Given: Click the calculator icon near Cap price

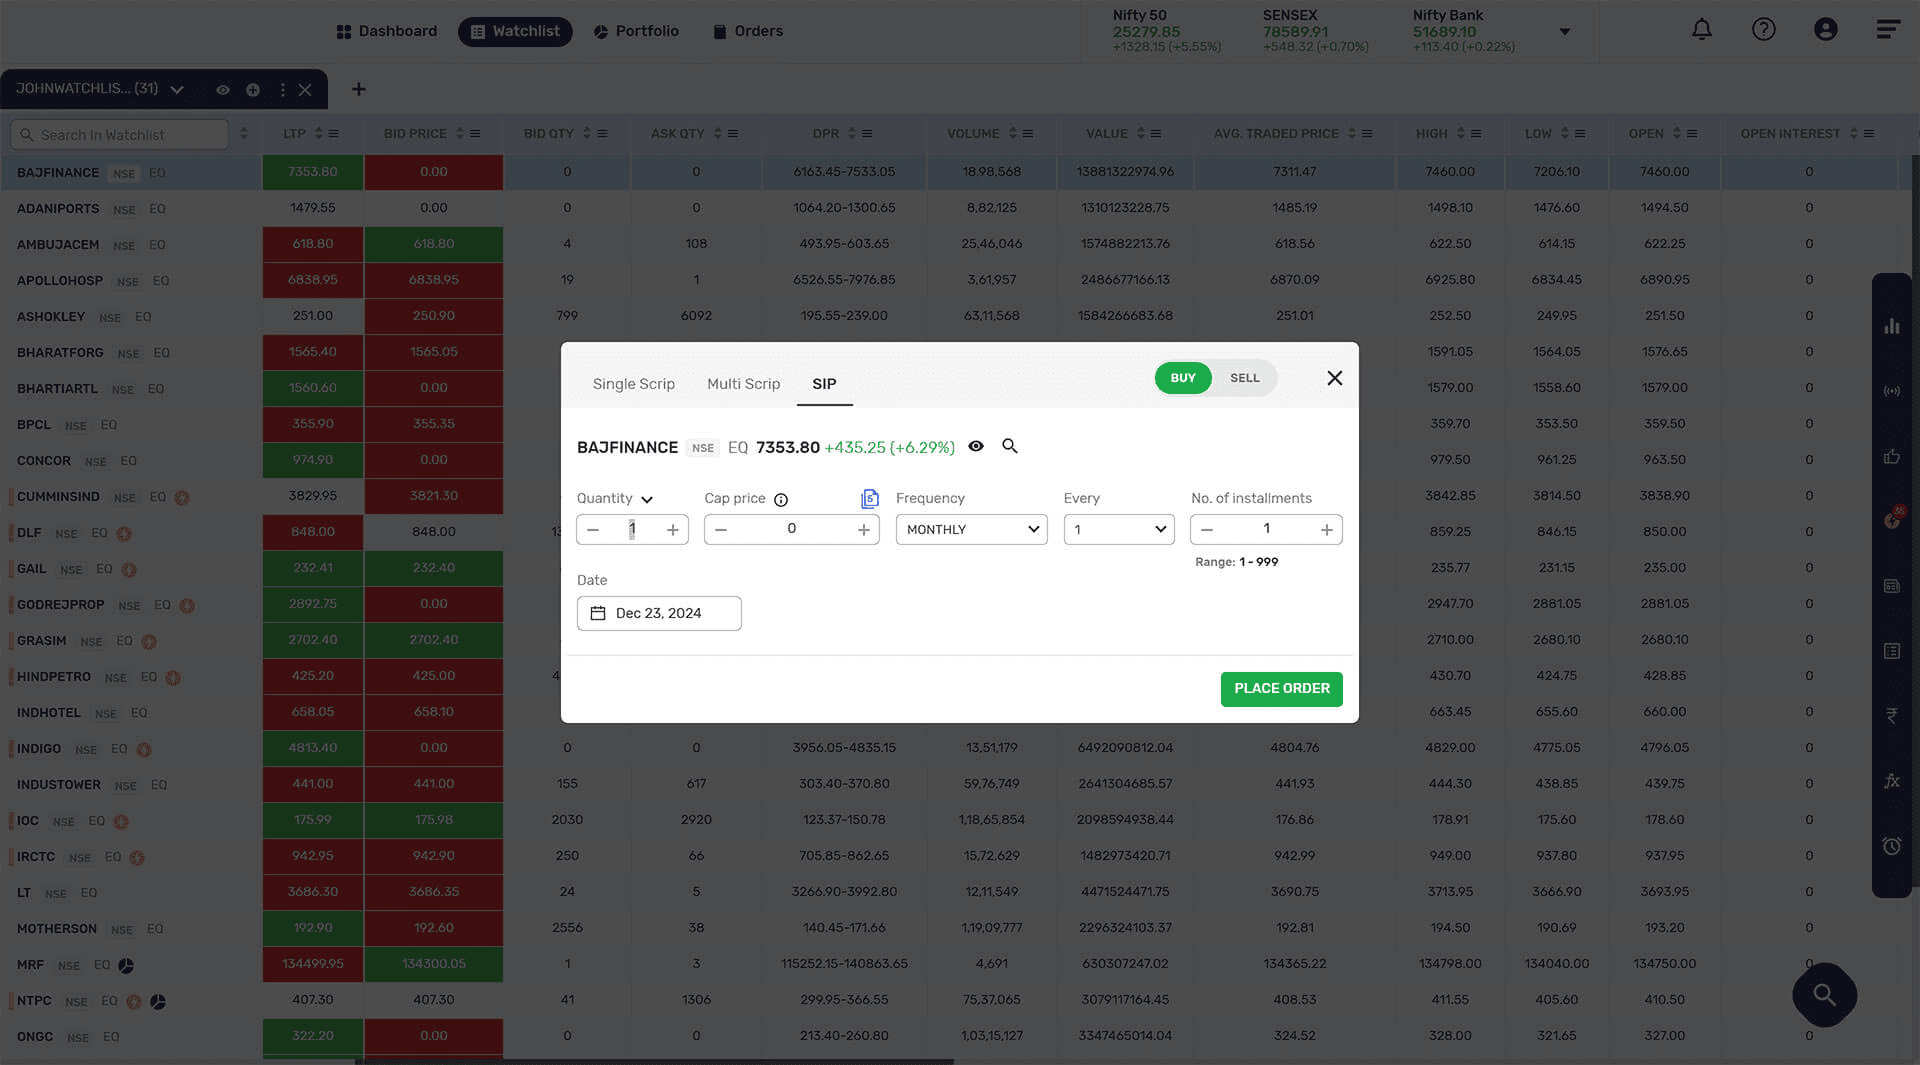Looking at the screenshot, I should [870, 498].
